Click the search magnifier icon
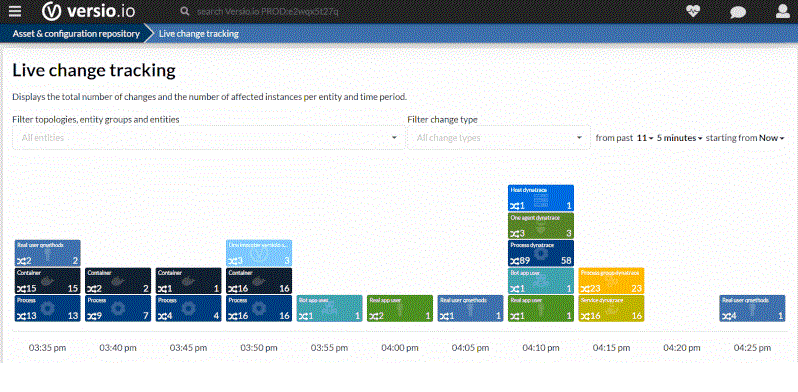798x392 pixels. (x=185, y=11)
